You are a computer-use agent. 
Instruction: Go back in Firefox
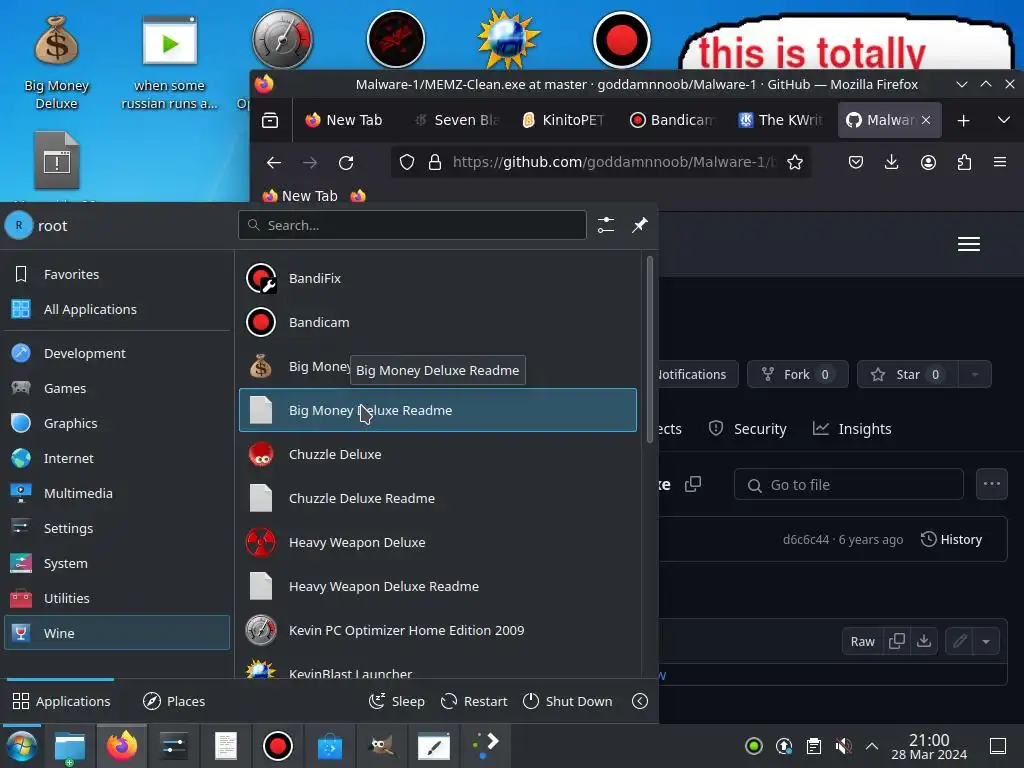point(274,162)
